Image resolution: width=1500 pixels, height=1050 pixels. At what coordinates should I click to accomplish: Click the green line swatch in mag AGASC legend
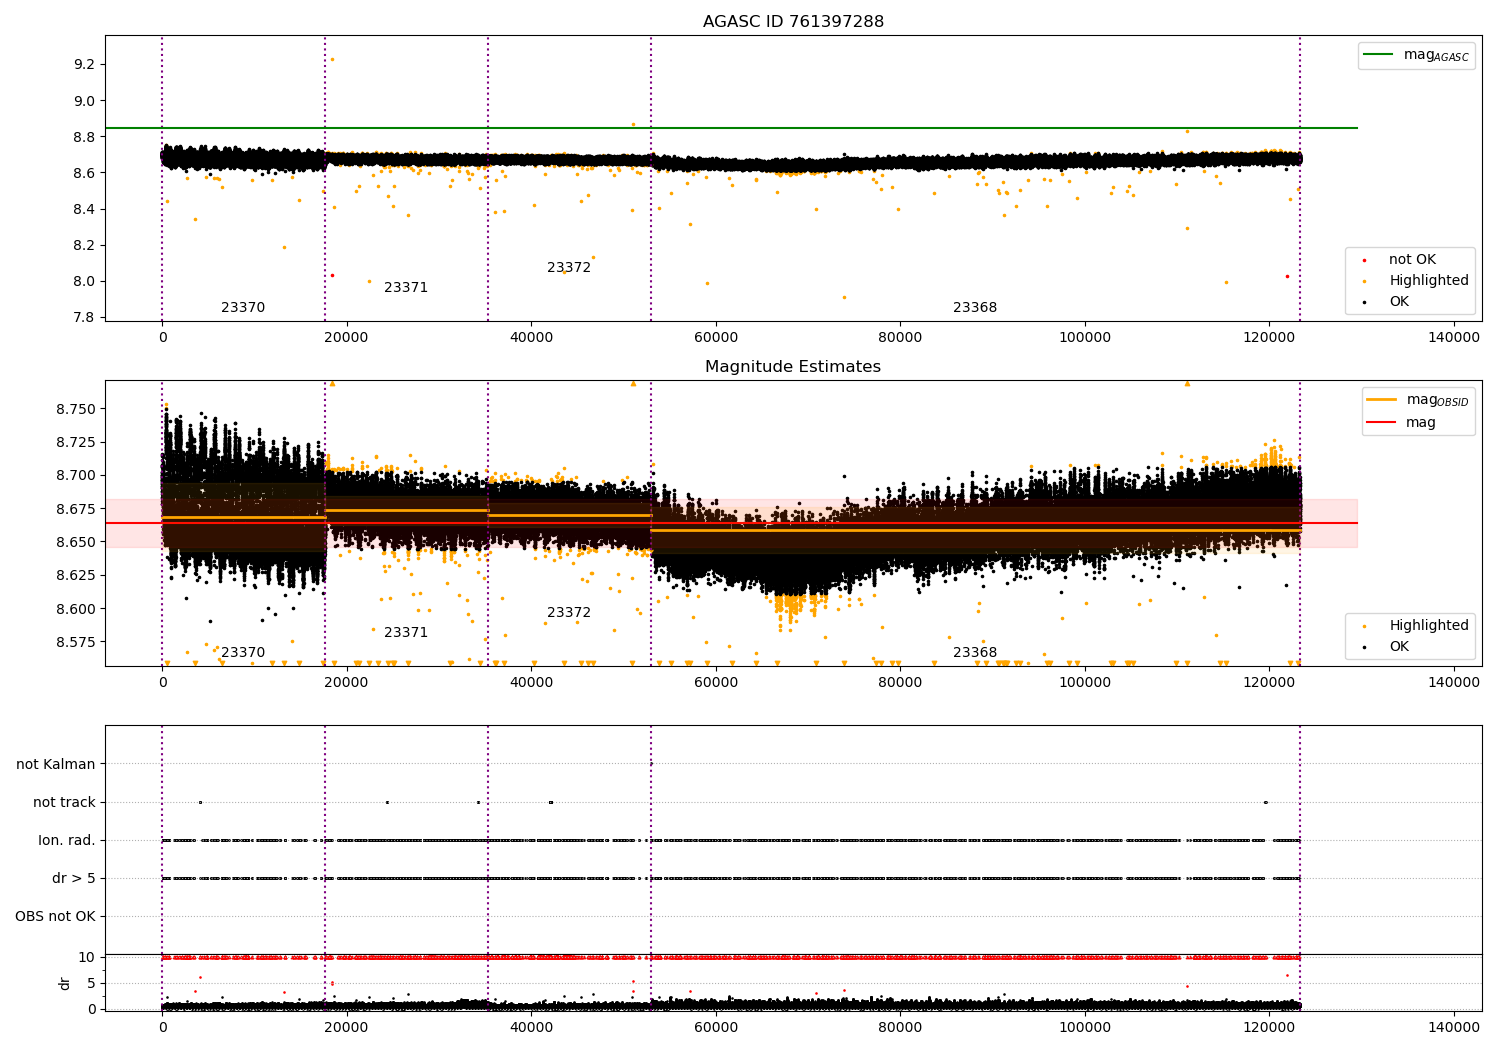pos(1379,55)
